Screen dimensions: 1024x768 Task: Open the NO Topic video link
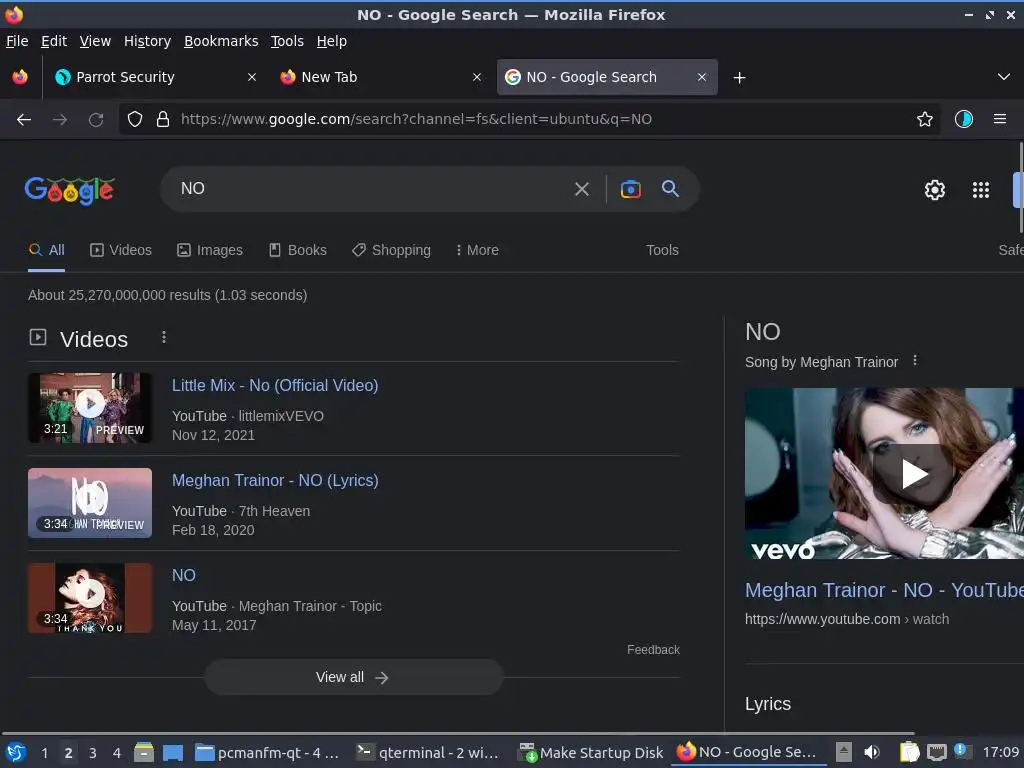184,575
